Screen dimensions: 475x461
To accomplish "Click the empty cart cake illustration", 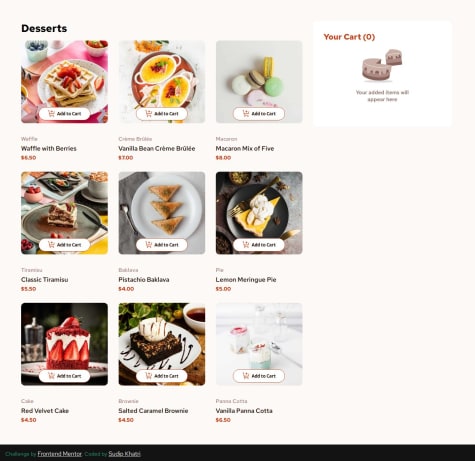I will point(382,66).
